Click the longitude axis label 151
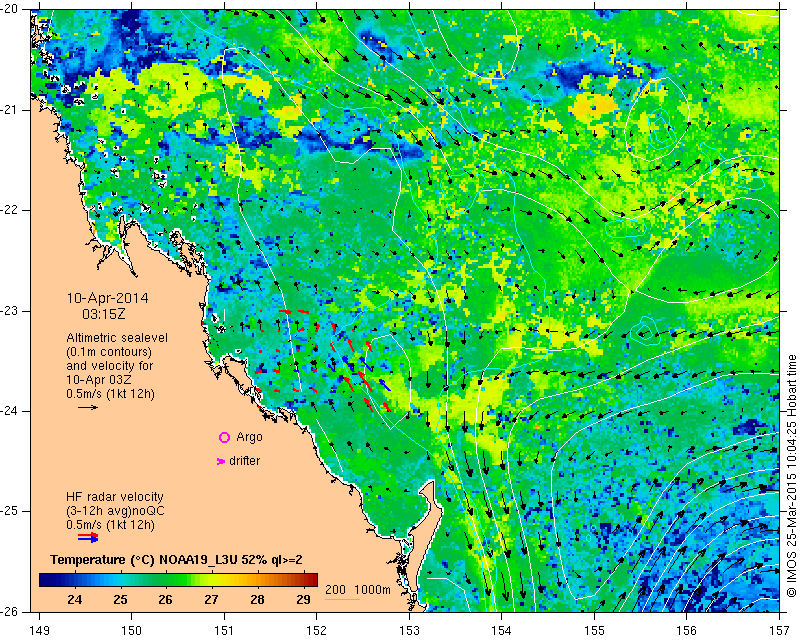This screenshot has width=800, height=640. tap(224, 631)
